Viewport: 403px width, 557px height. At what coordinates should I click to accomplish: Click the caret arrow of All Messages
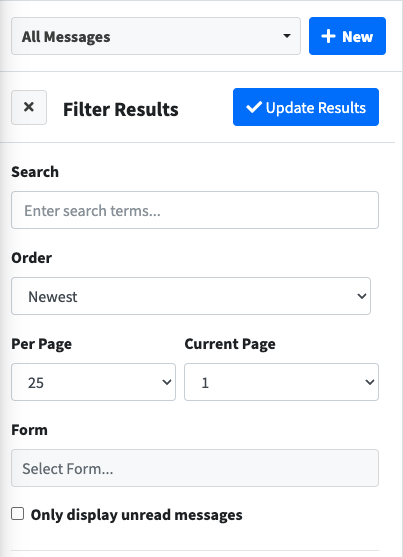(287, 36)
